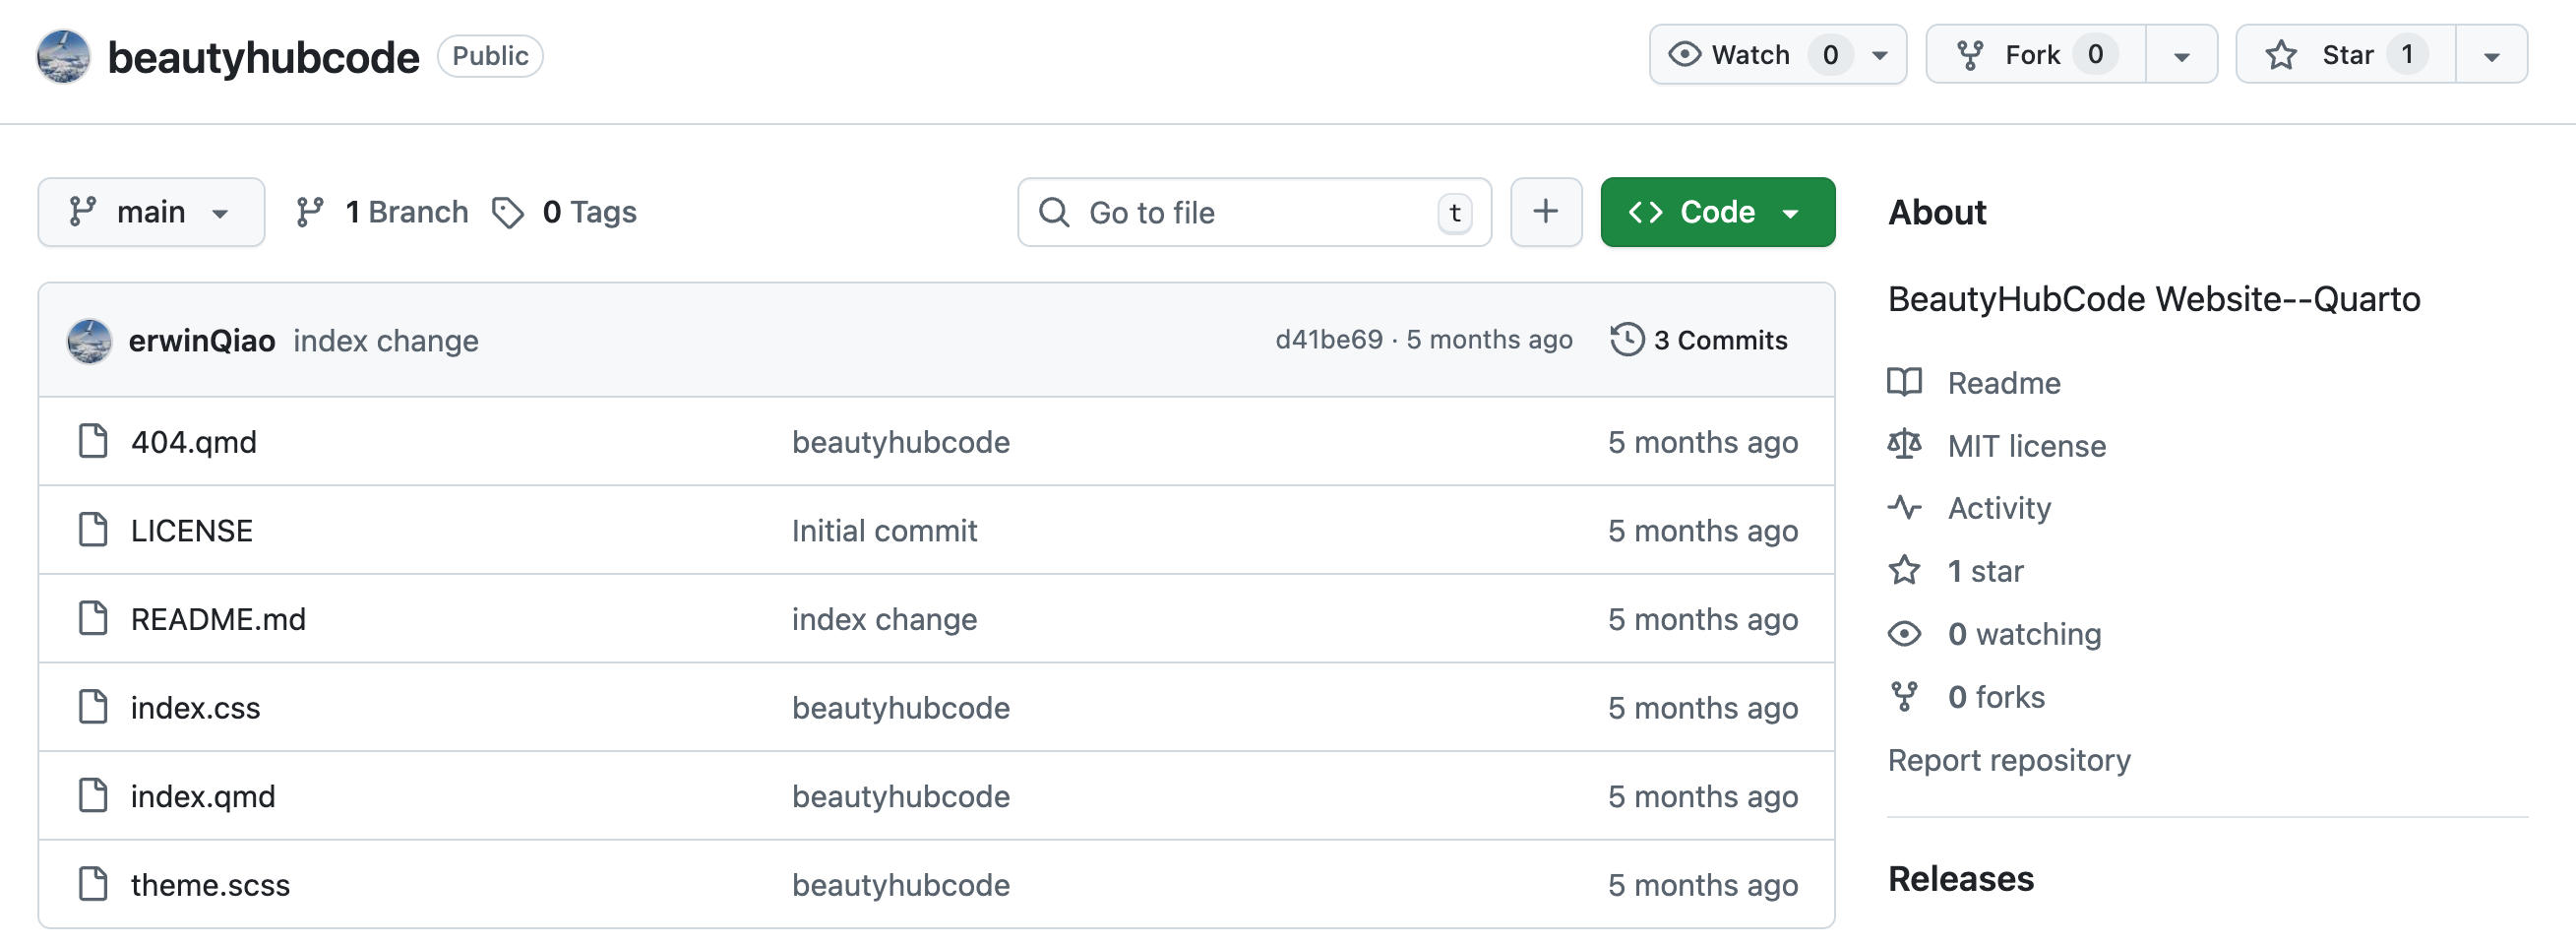Click the book icon beside Readme
This screenshot has width=2576, height=945.
click(1904, 383)
